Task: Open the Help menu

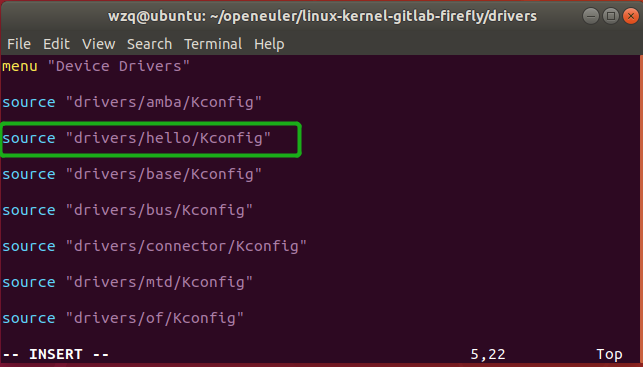Action: 269,44
